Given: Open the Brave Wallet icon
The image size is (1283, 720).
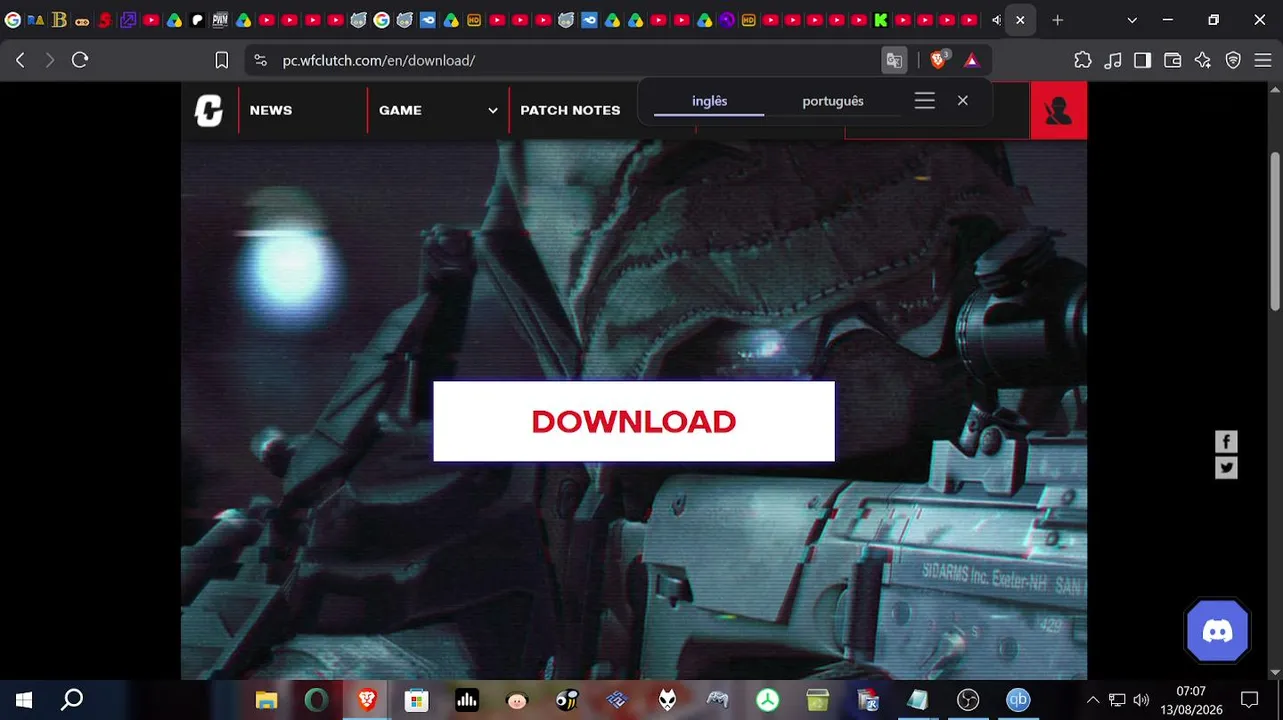Looking at the screenshot, I should [1173, 60].
